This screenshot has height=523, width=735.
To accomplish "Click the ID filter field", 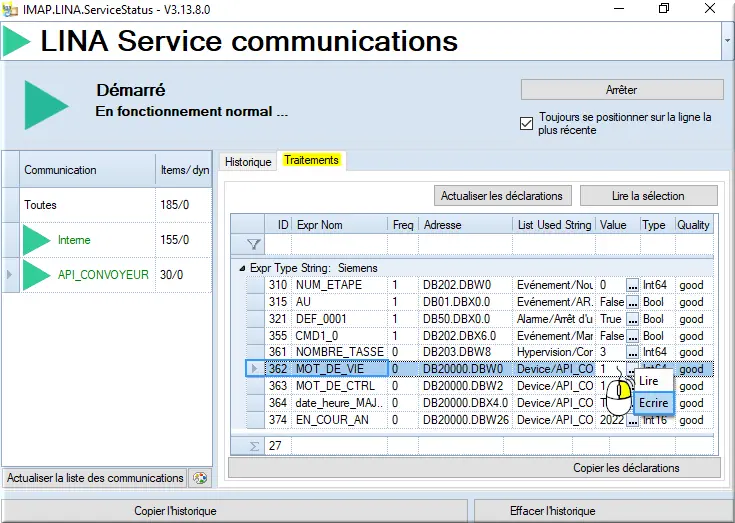I will pos(278,244).
